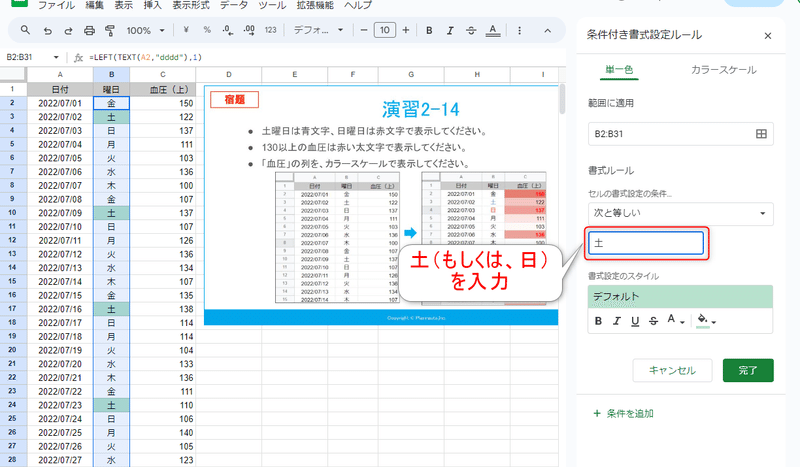This screenshot has height=467, width=800.
Task: Click the formula bar with LEFT formula
Action: point(327,57)
